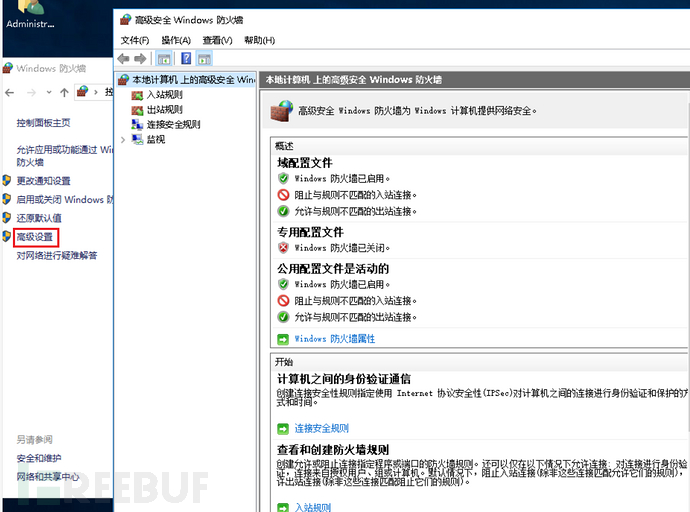The image size is (690, 512).
Task: Open 安全和维护 link under 另请参阅
Action: 39,458
